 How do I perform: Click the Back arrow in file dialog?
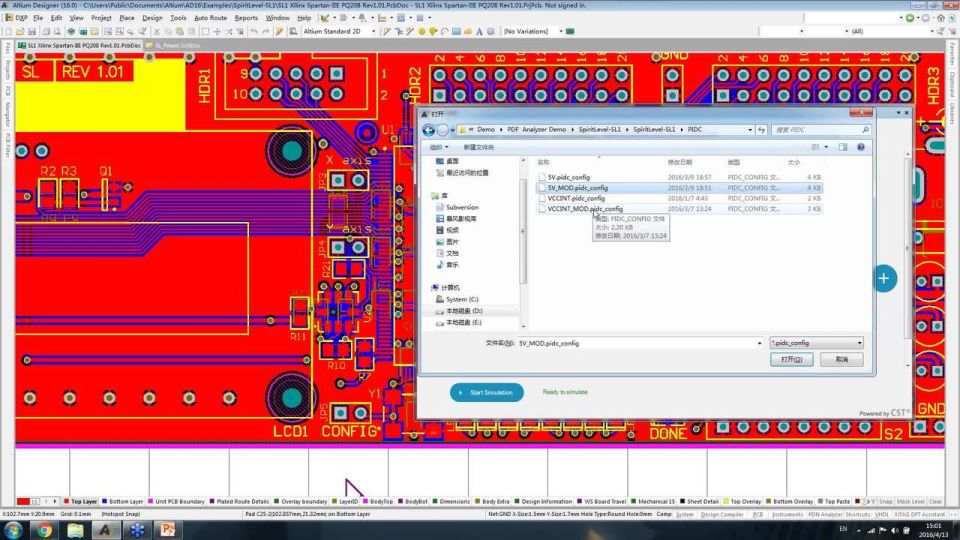pos(429,130)
